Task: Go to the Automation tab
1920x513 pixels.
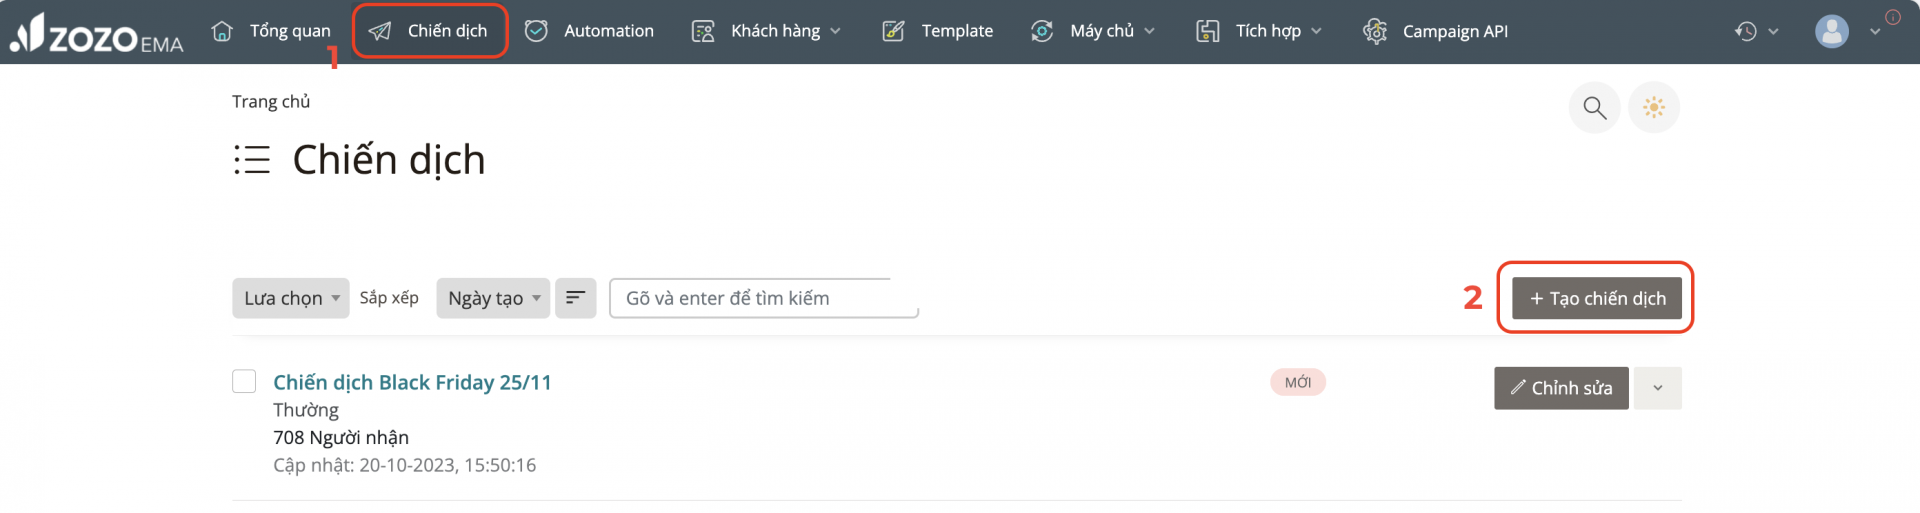Action: (x=589, y=31)
